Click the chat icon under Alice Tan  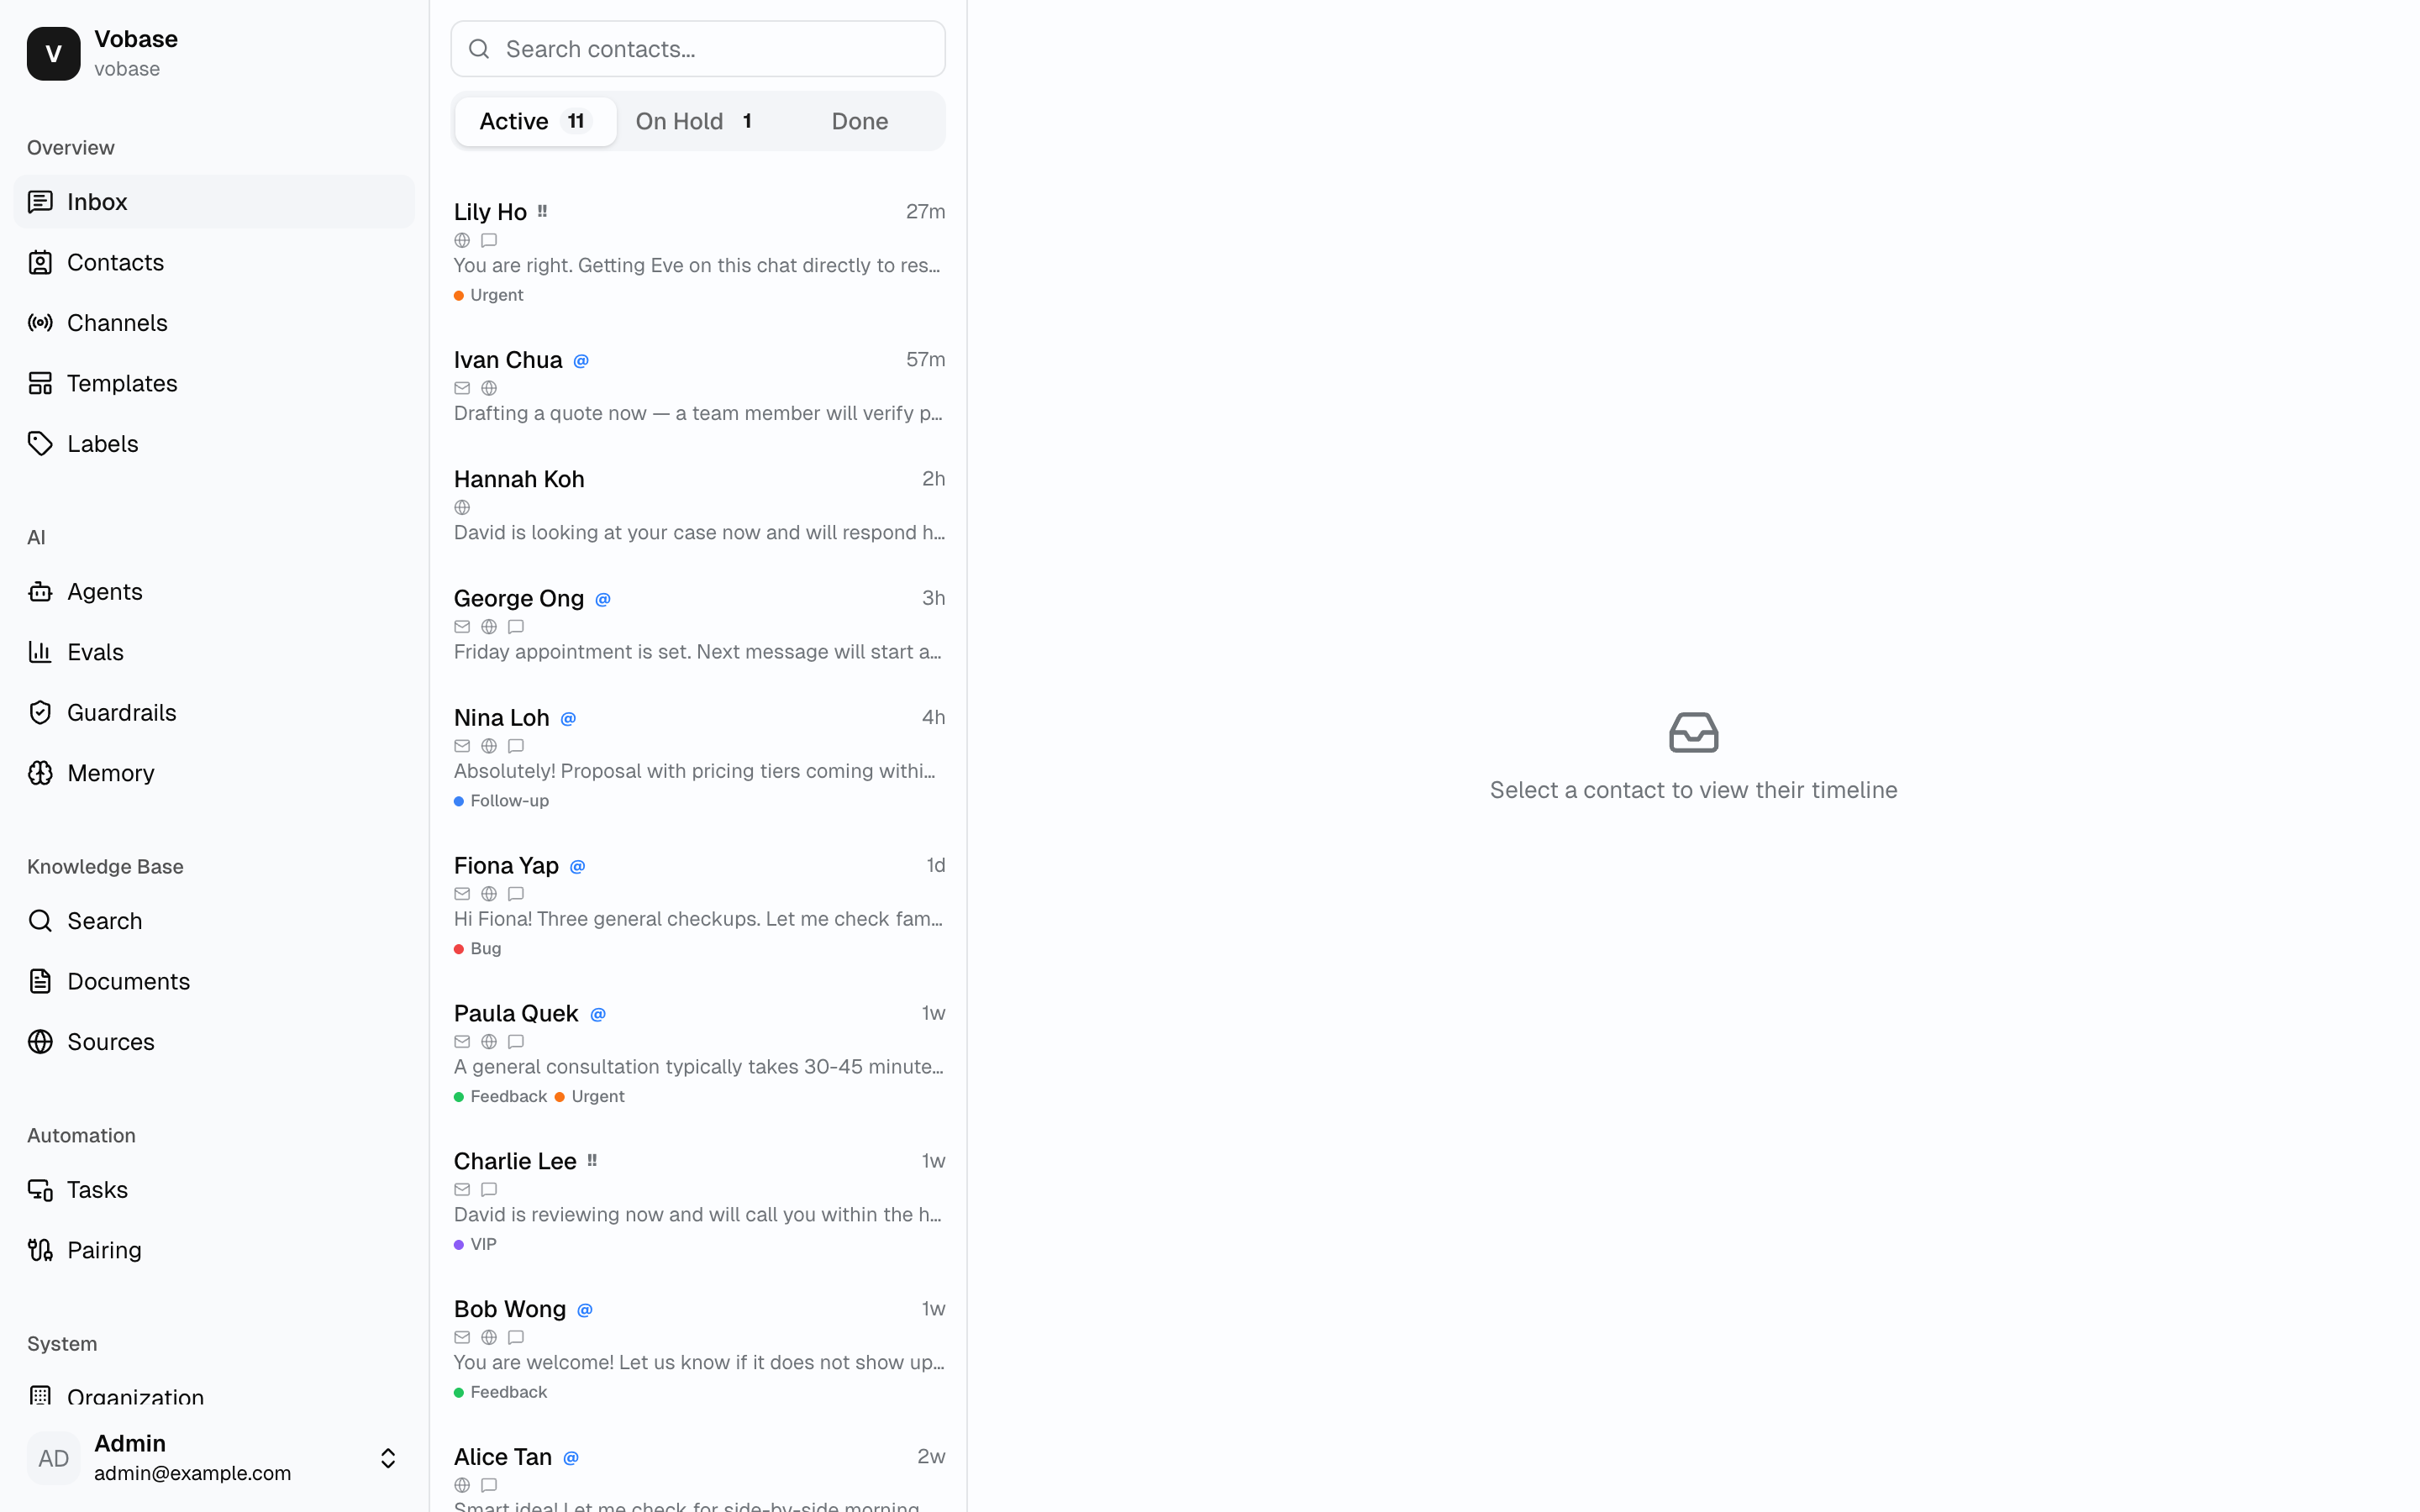pos(489,1485)
